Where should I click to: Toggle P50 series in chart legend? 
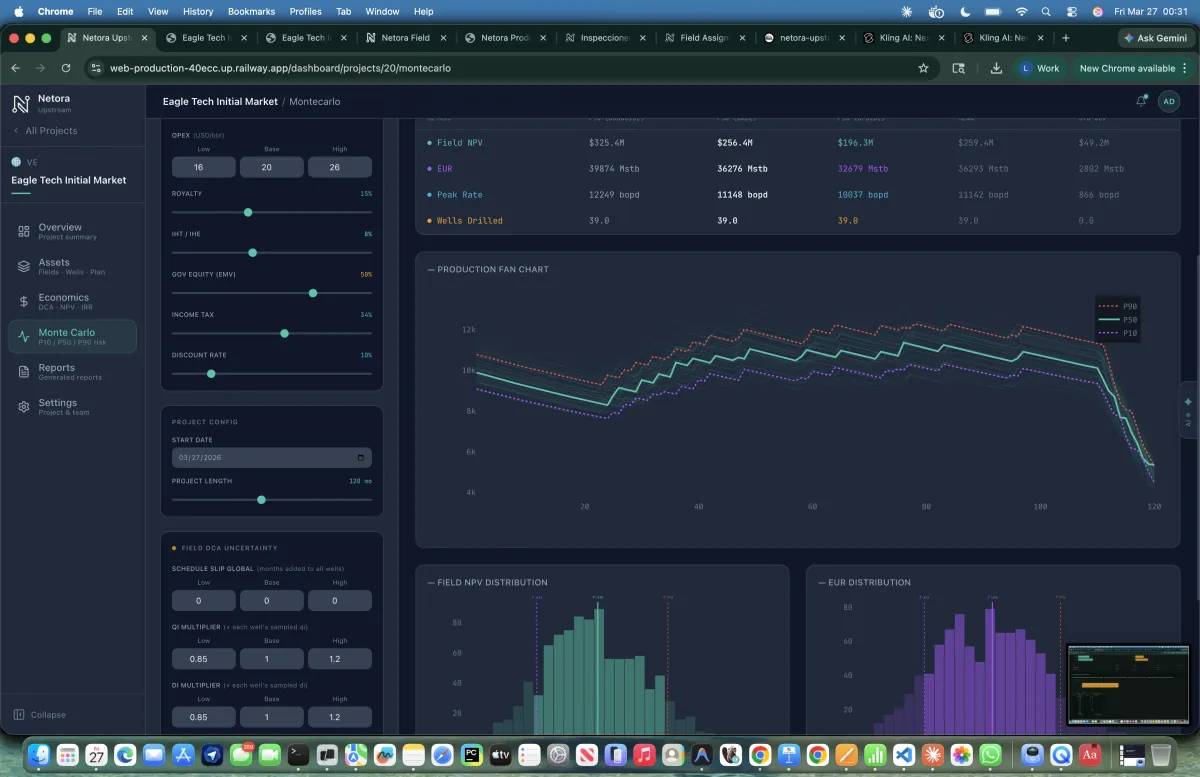1117,319
